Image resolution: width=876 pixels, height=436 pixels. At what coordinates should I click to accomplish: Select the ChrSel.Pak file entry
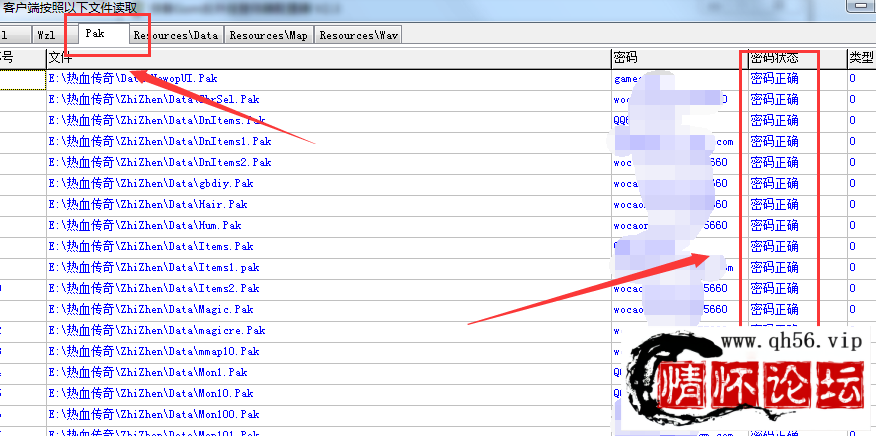click(x=154, y=99)
